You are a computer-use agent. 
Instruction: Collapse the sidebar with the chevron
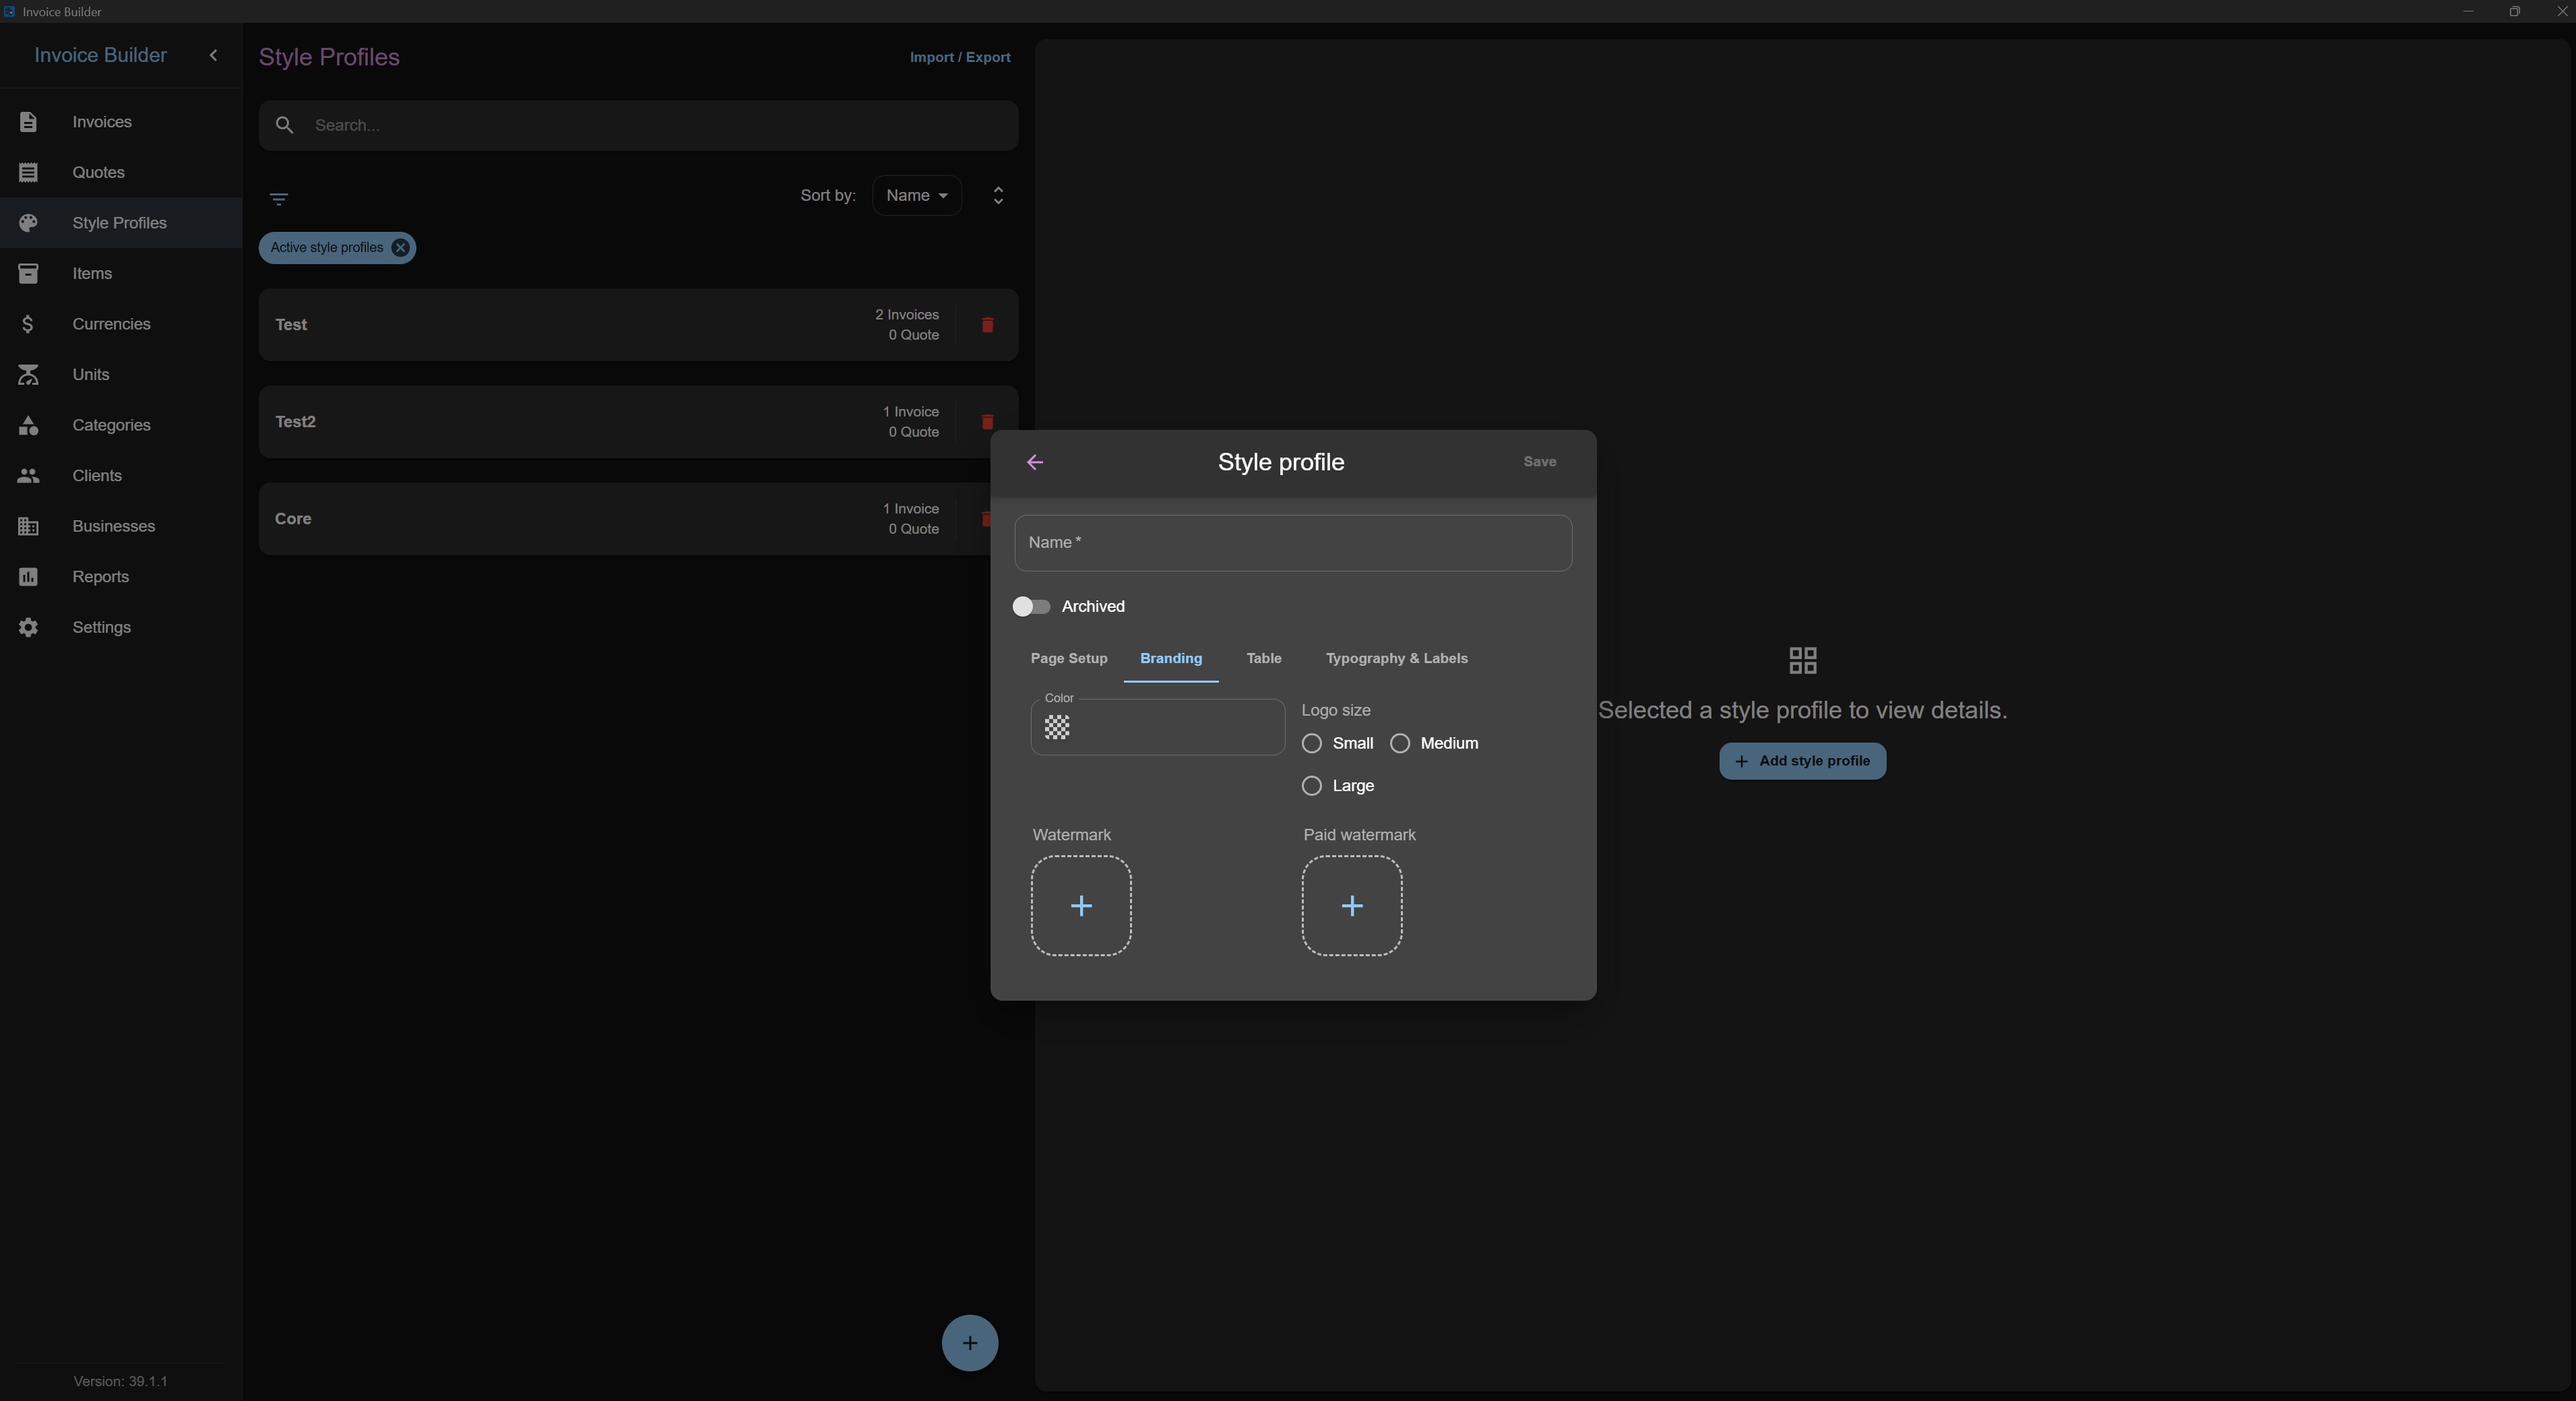[x=213, y=55]
